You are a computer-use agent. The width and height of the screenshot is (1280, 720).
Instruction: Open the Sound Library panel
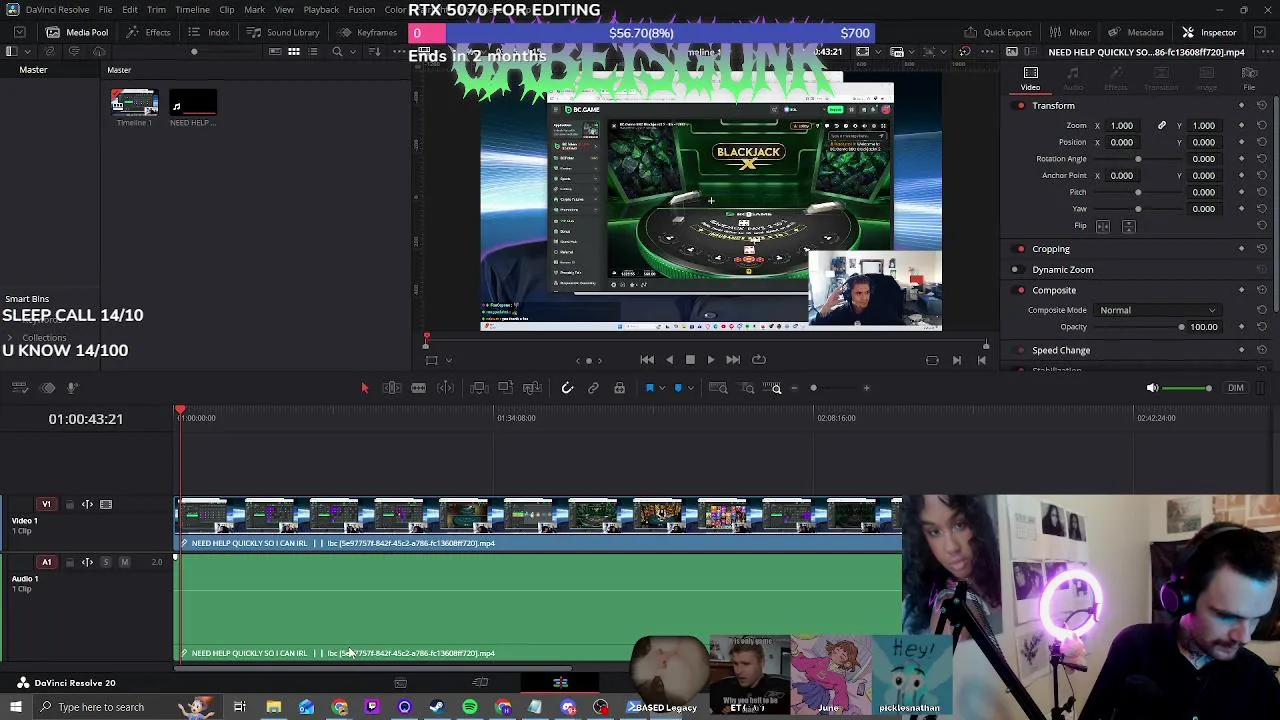(x=282, y=32)
